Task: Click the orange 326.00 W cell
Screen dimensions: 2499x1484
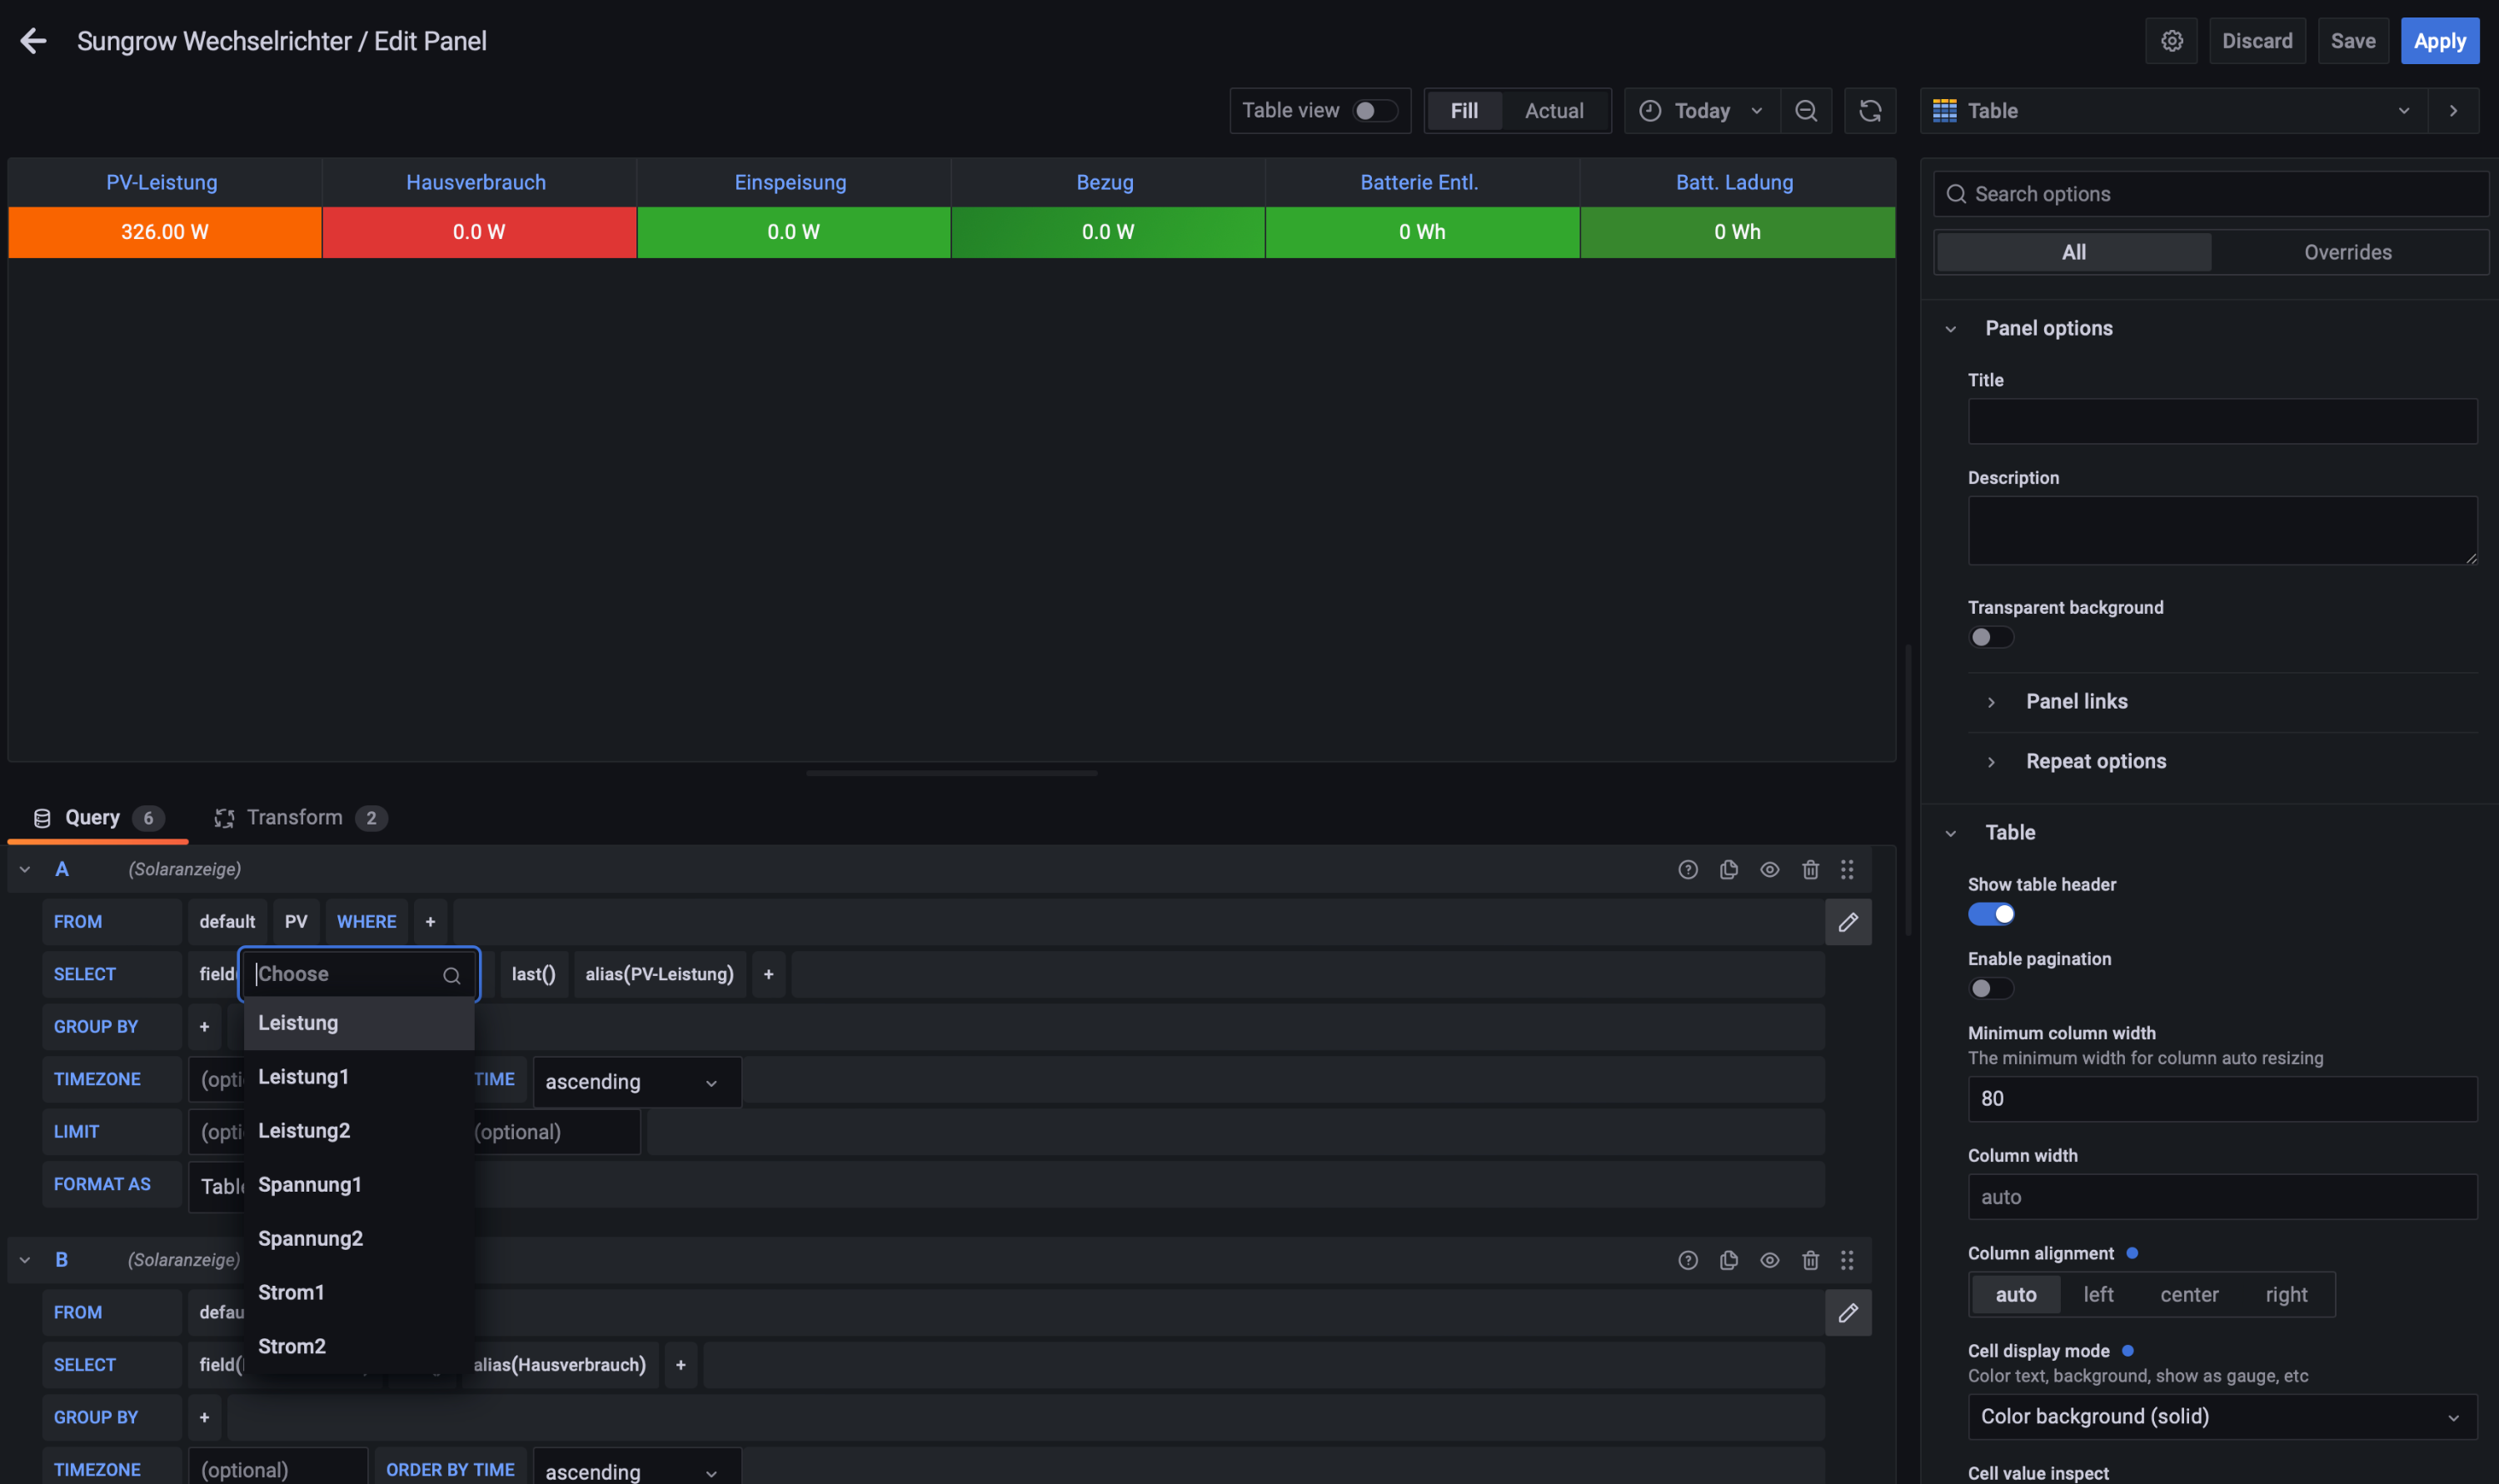Action: point(165,232)
